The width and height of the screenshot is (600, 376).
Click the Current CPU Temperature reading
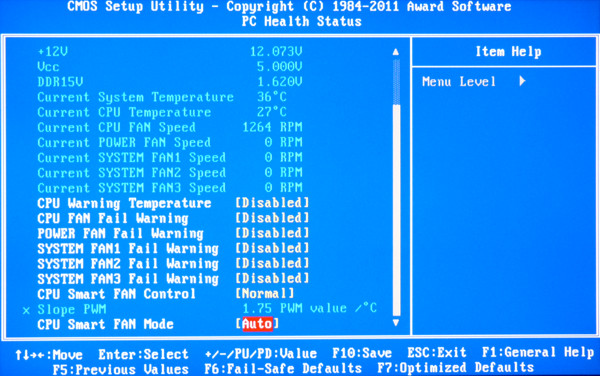tap(272, 112)
